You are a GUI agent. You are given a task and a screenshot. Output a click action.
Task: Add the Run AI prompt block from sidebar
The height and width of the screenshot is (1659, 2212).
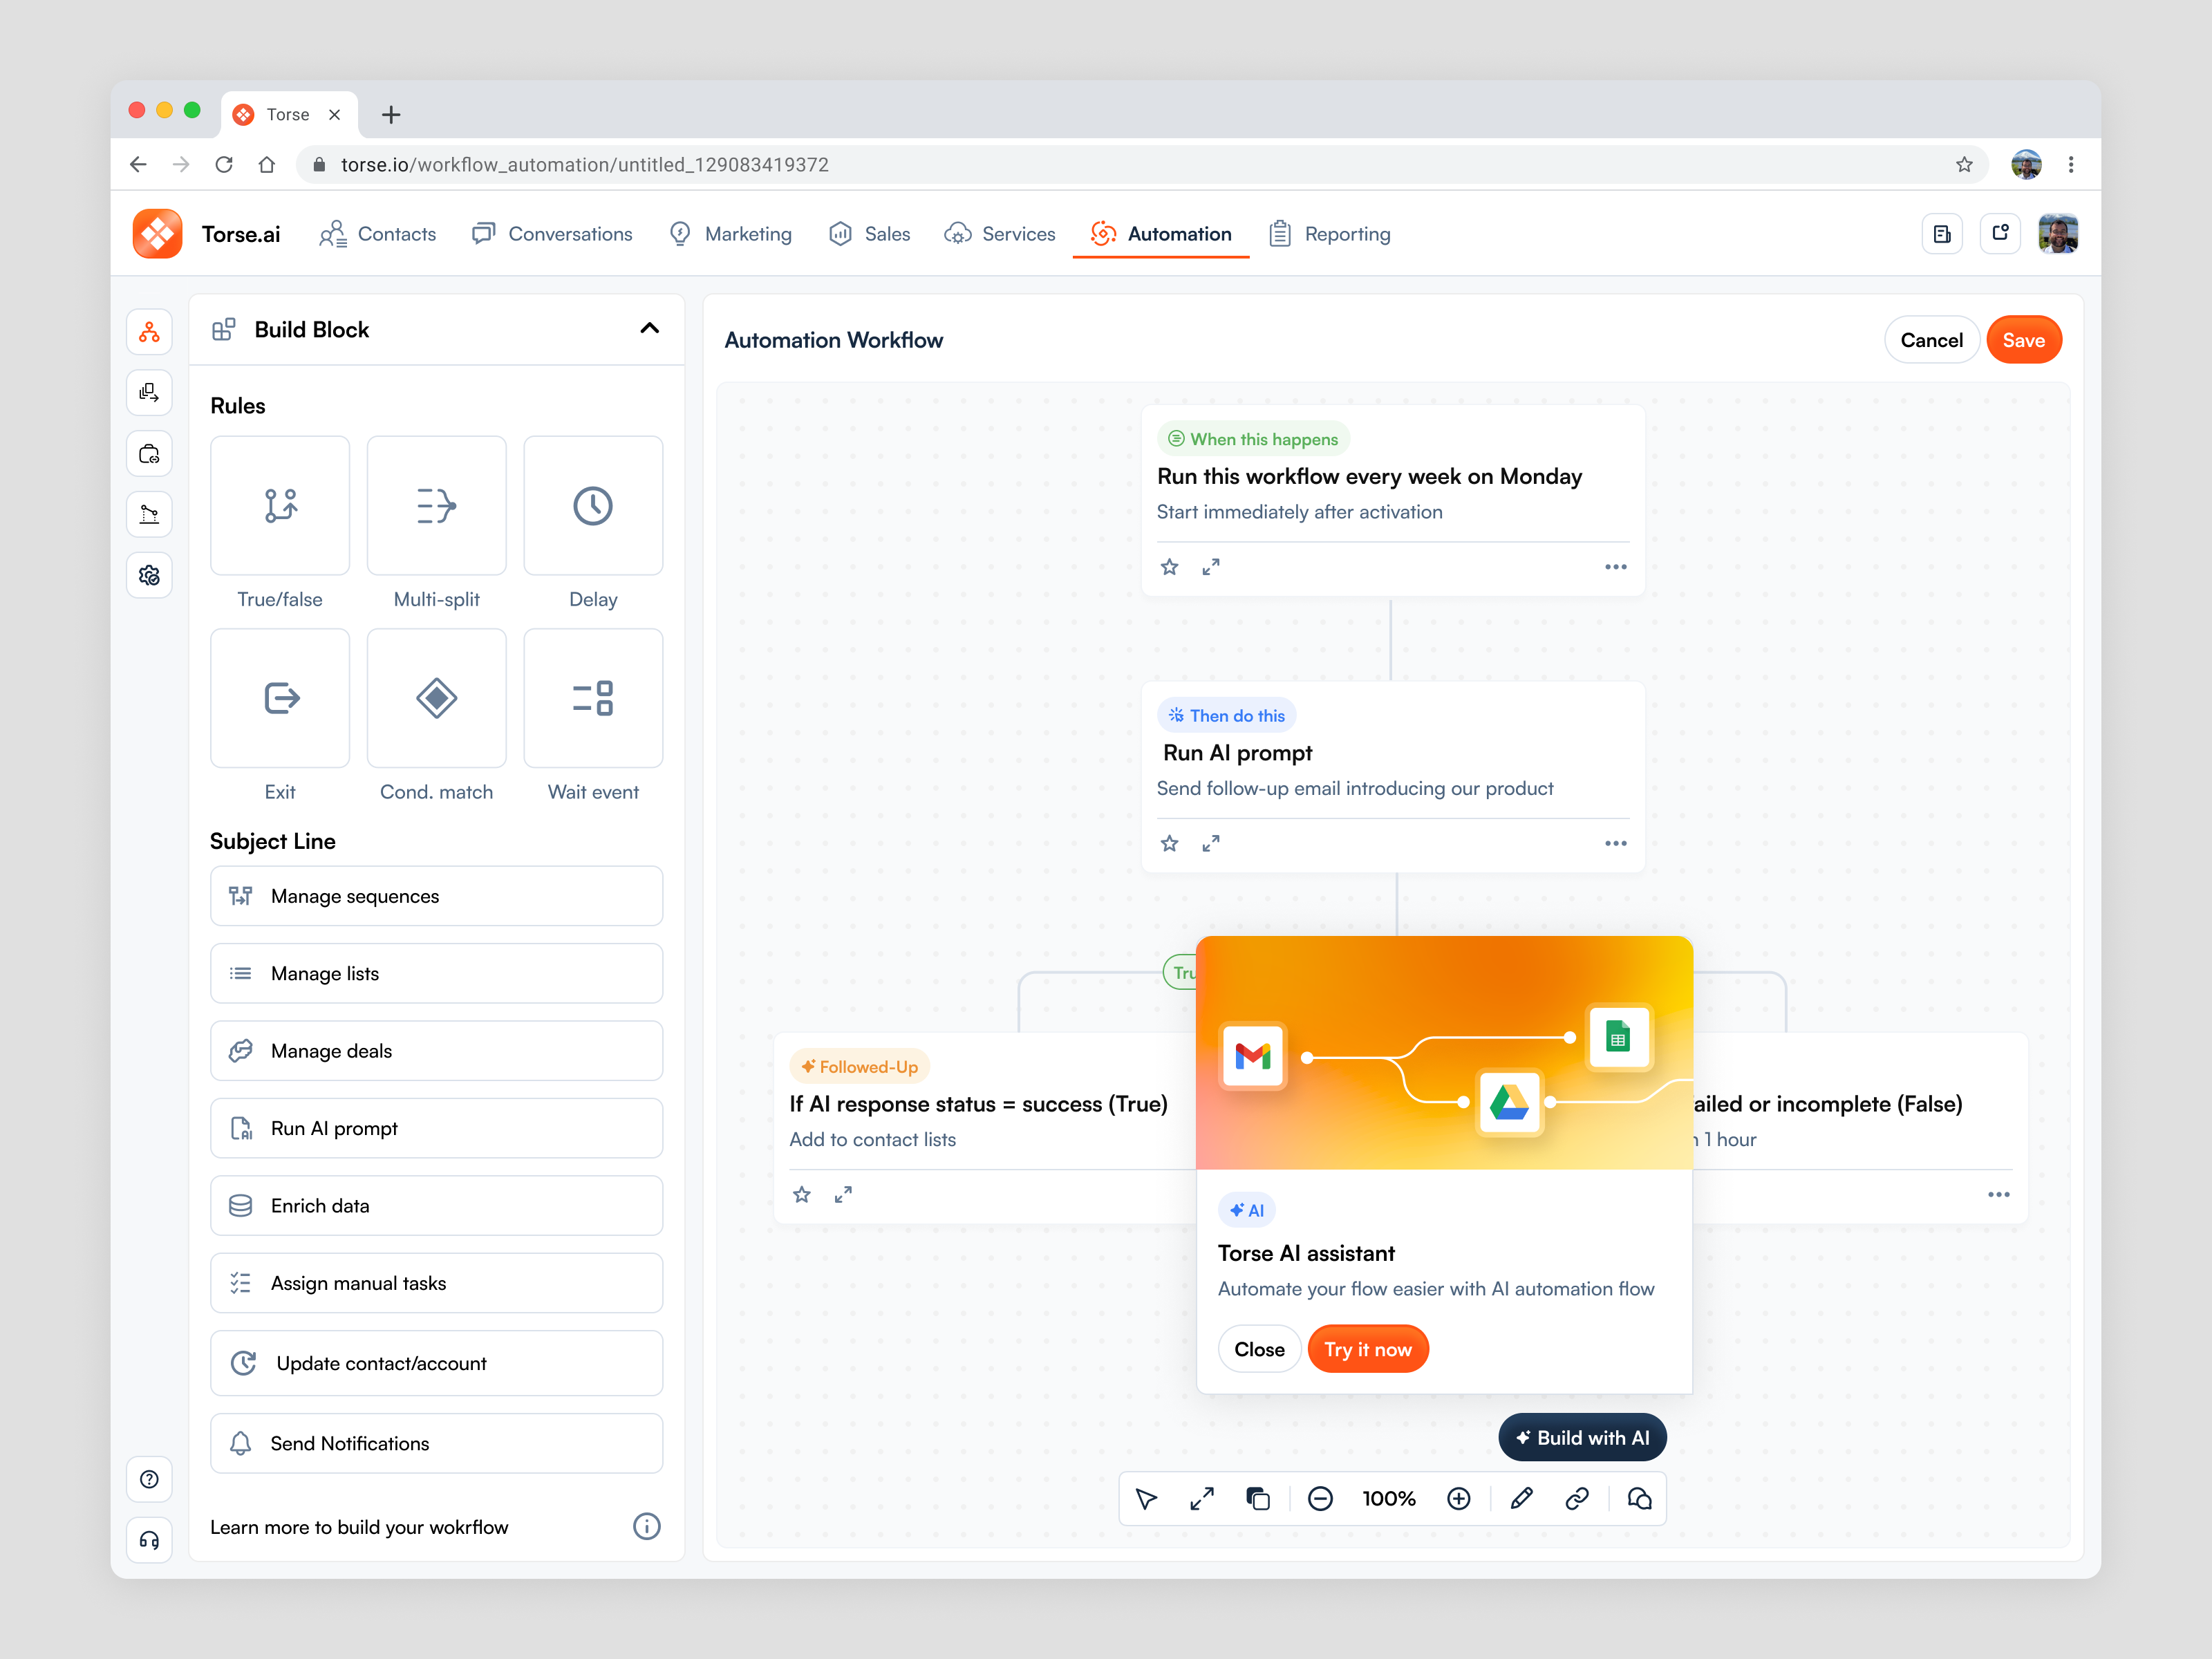[x=436, y=1129]
